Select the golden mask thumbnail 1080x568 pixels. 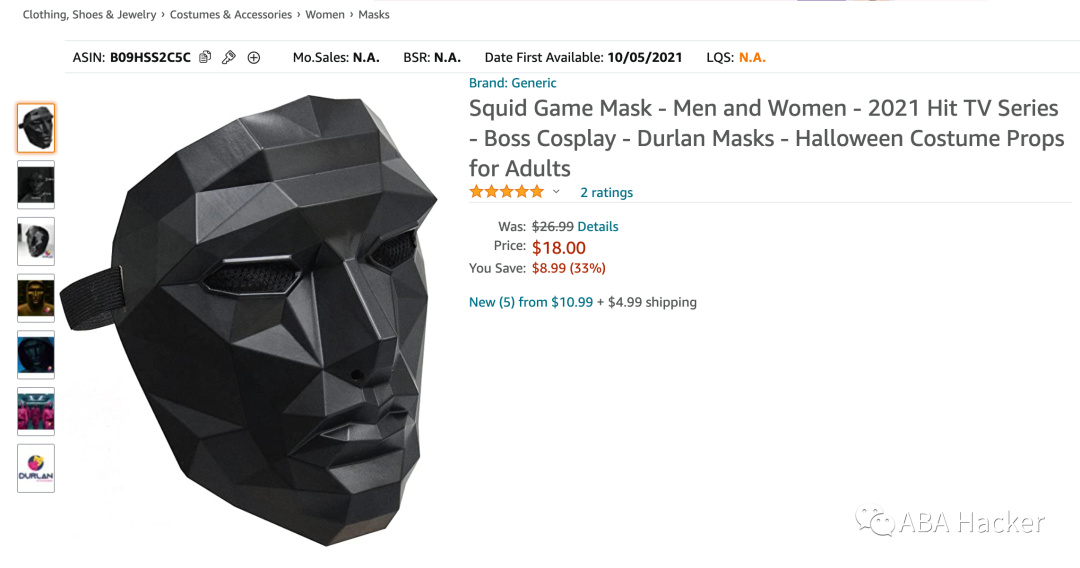coord(36,298)
